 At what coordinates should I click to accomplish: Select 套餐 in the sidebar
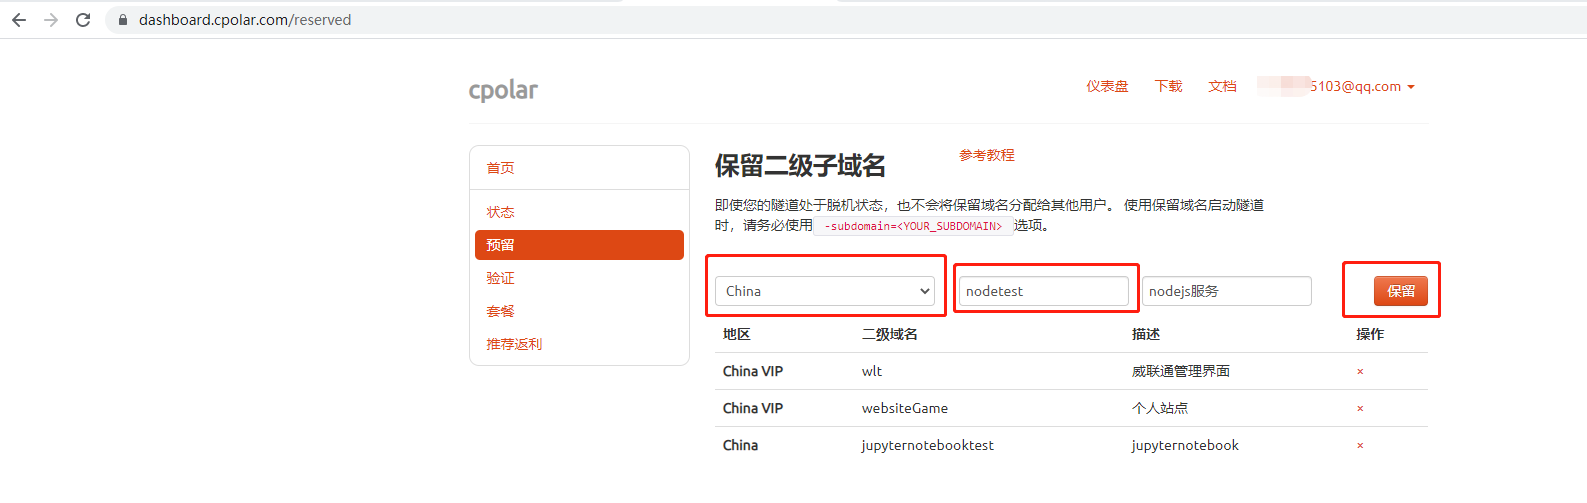point(500,311)
